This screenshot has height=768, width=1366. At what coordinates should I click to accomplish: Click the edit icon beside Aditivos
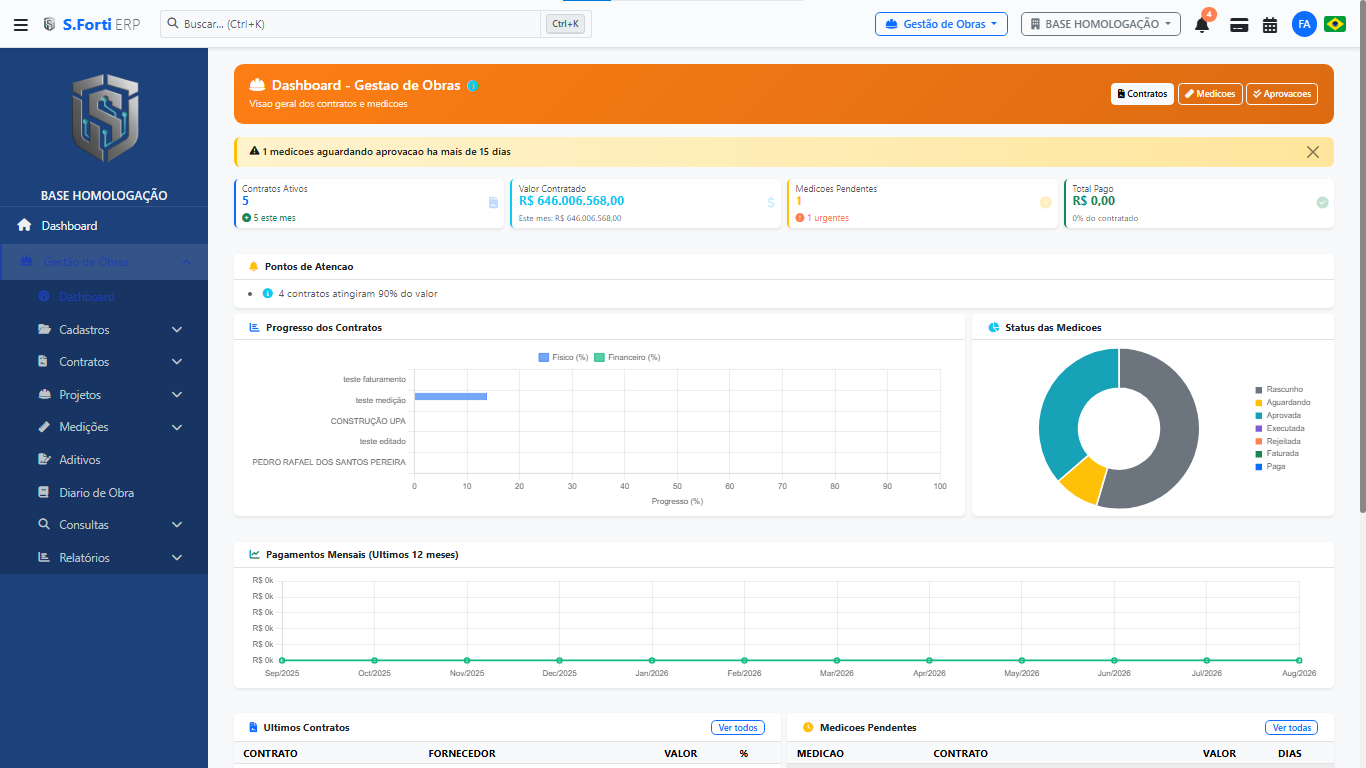(x=44, y=460)
